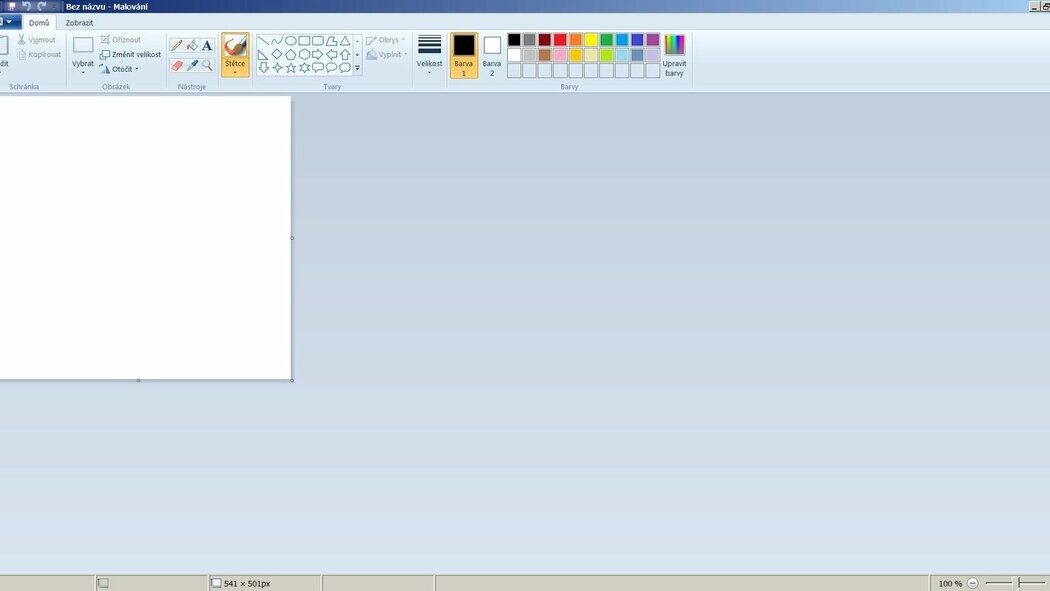Select the Fill with color bucket tool

click(x=192, y=45)
